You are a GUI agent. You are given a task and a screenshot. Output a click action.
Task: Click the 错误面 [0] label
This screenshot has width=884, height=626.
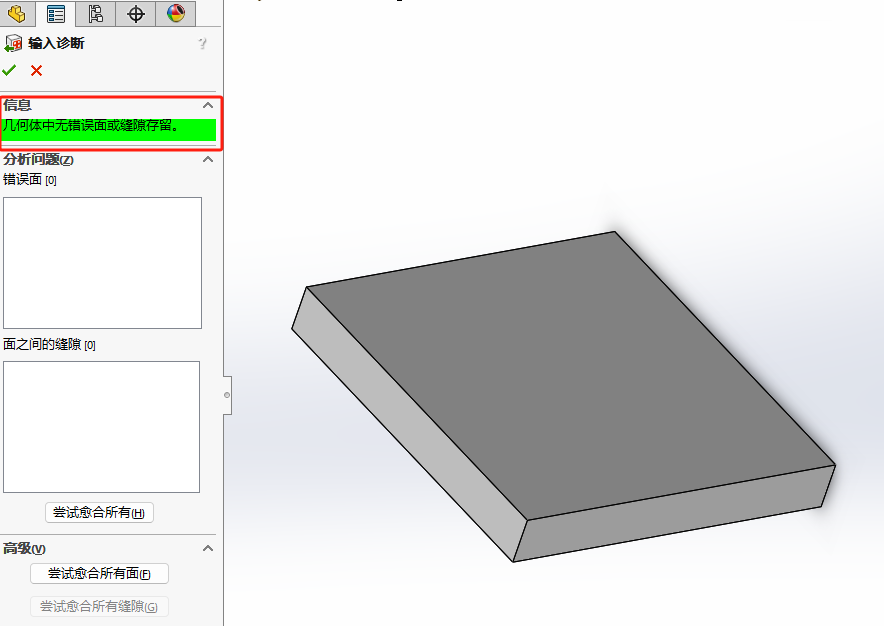click(30, 180)
